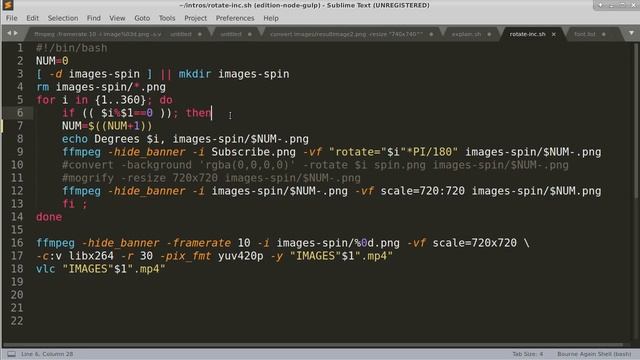Click line number 14 in the gutter
Viewport: 640px width, 360px height.
pos(17,217)
